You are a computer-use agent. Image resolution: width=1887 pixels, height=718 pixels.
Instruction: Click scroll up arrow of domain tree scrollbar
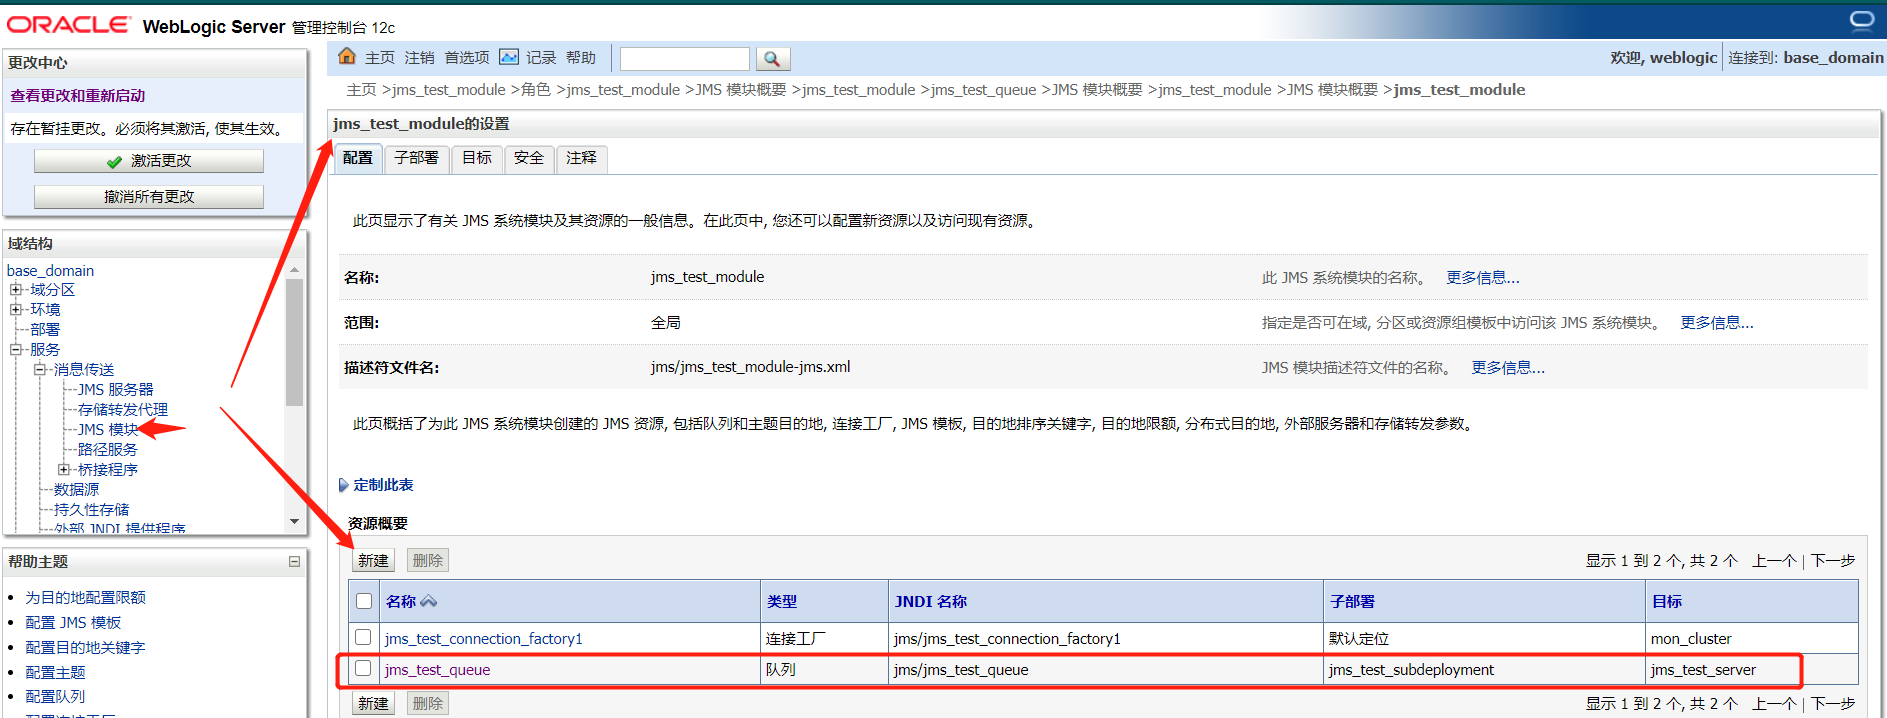pos(294,270)
